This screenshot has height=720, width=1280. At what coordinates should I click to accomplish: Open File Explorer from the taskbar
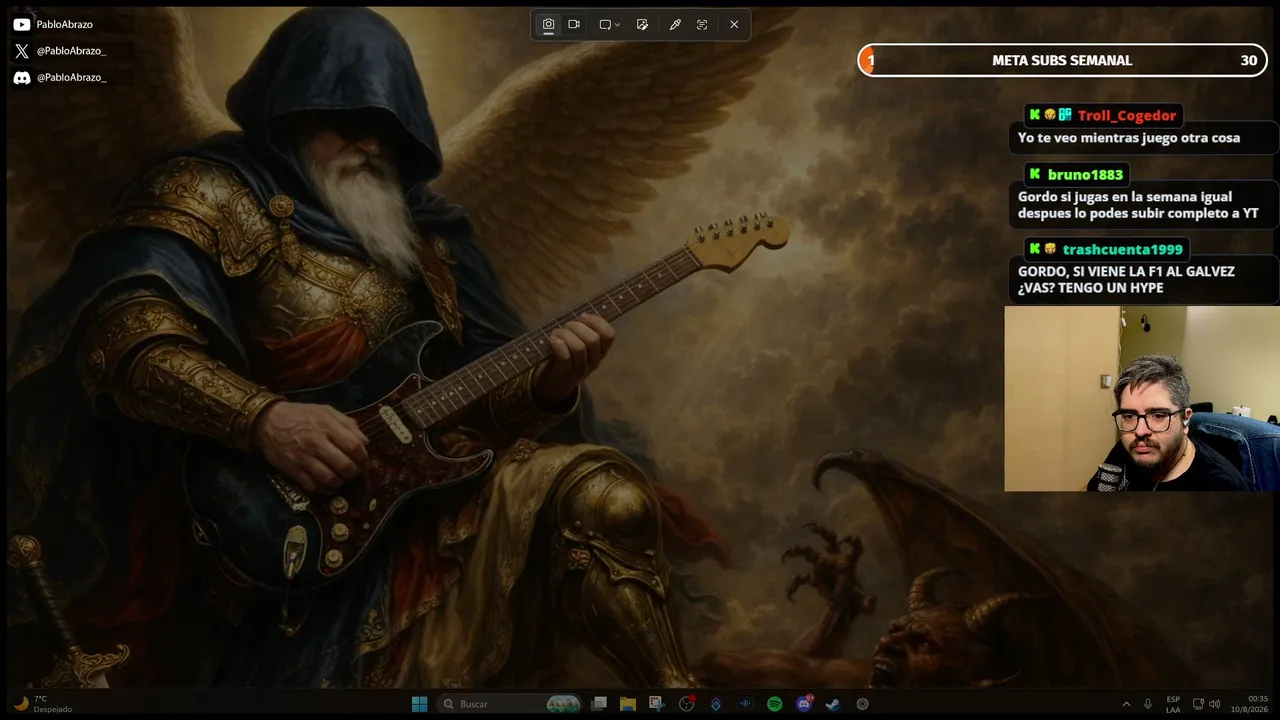tap(628, 704)
